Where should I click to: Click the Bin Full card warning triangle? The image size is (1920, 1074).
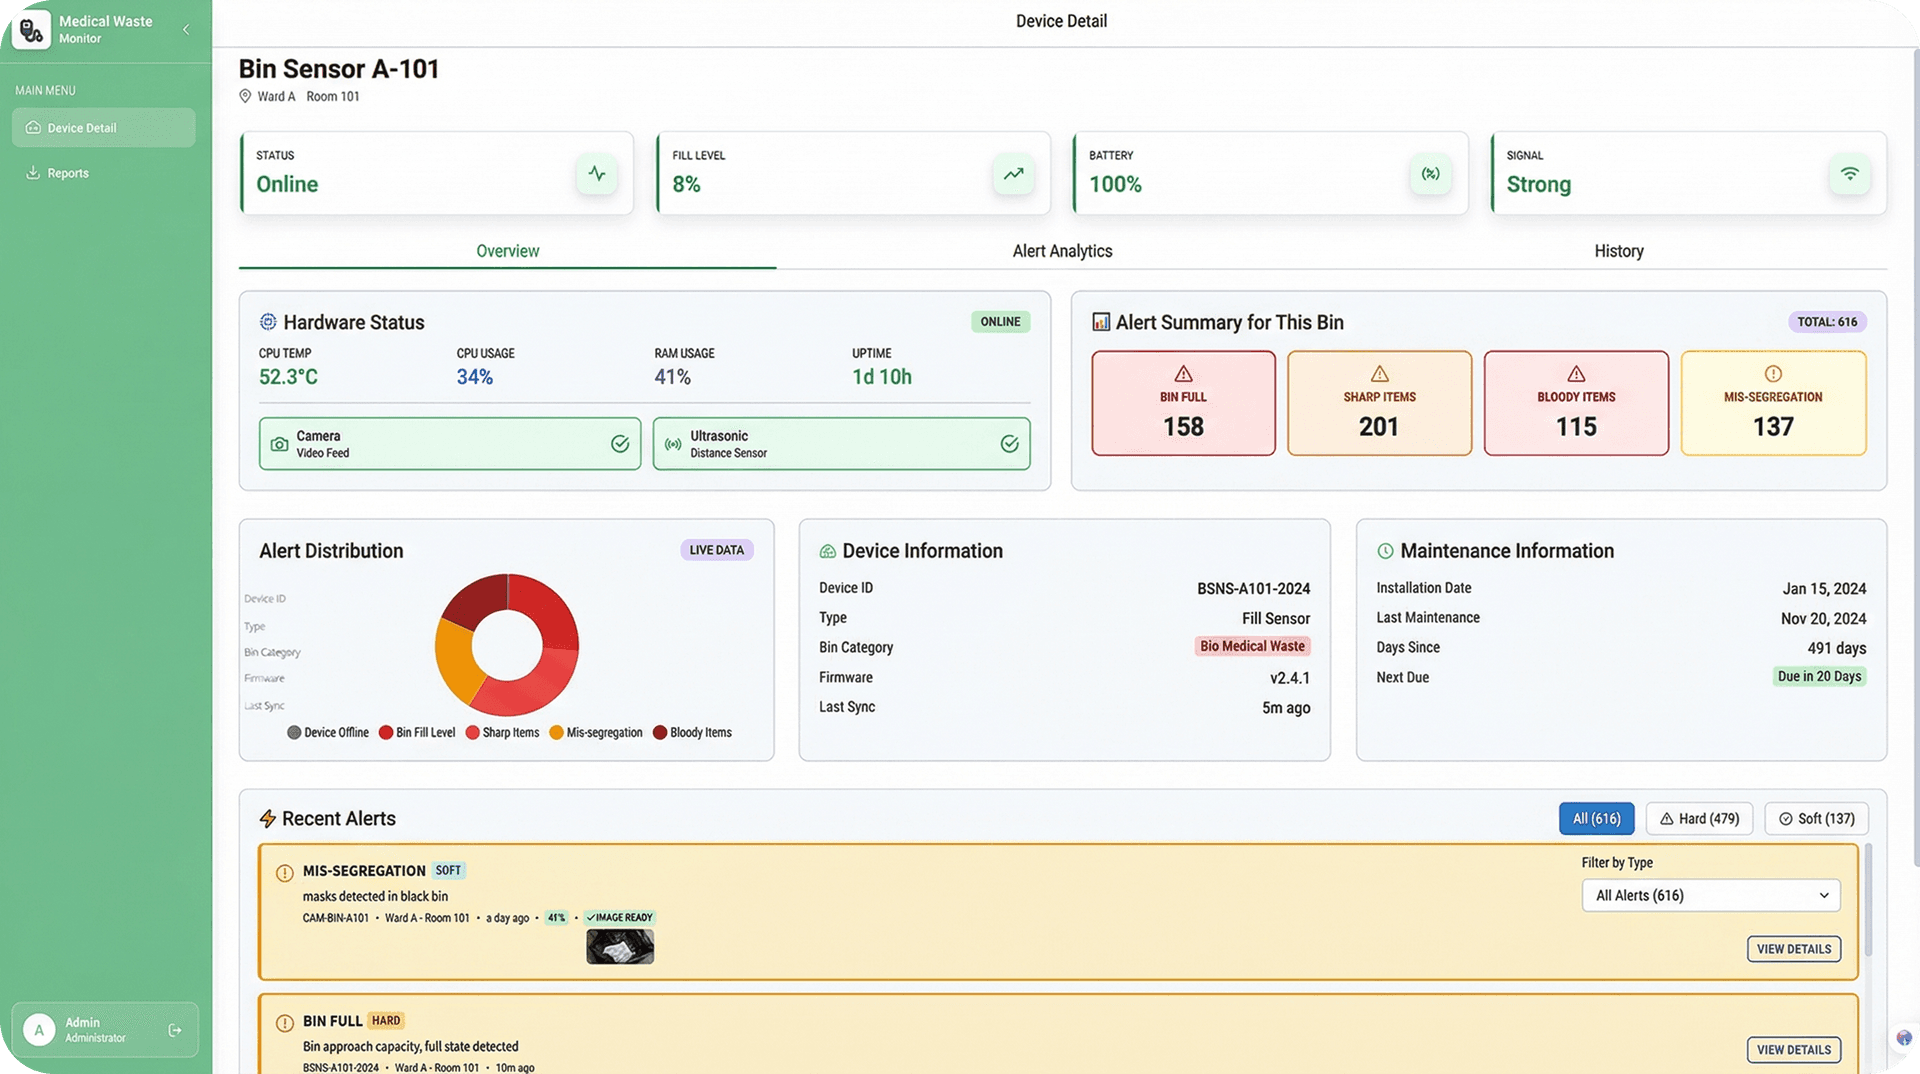(x=1183, y=374)
